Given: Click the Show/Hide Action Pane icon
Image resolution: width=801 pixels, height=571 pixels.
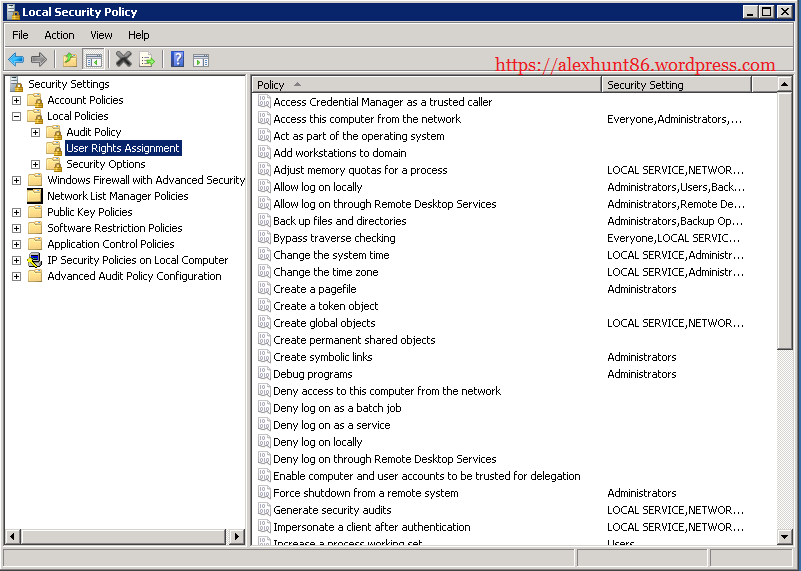Looking at the screenshot, I should point(201,60).
